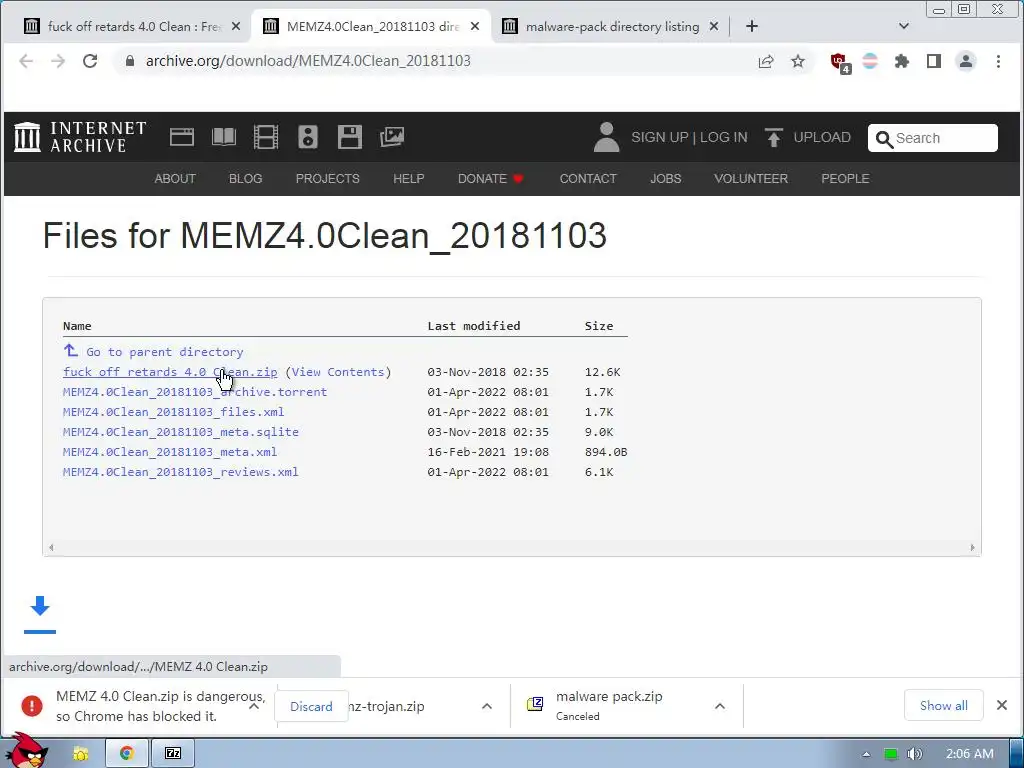
Task: Expand options for the trojan.zip download
Action: point(487,706)
